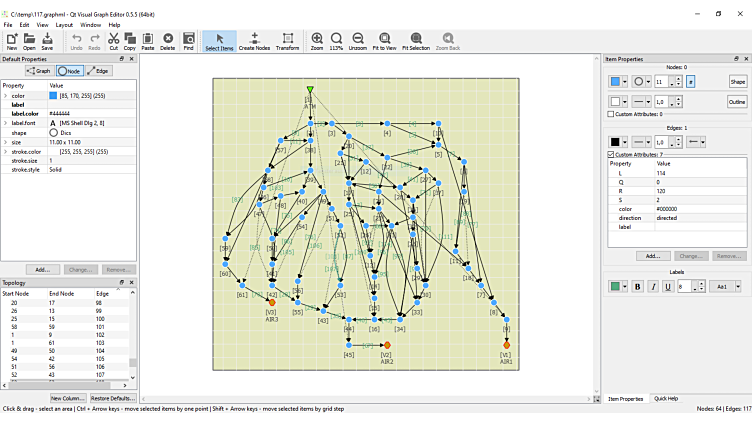This screenshot has width=752, height=423.
Task: Click the New Column button
Action: 68,398
